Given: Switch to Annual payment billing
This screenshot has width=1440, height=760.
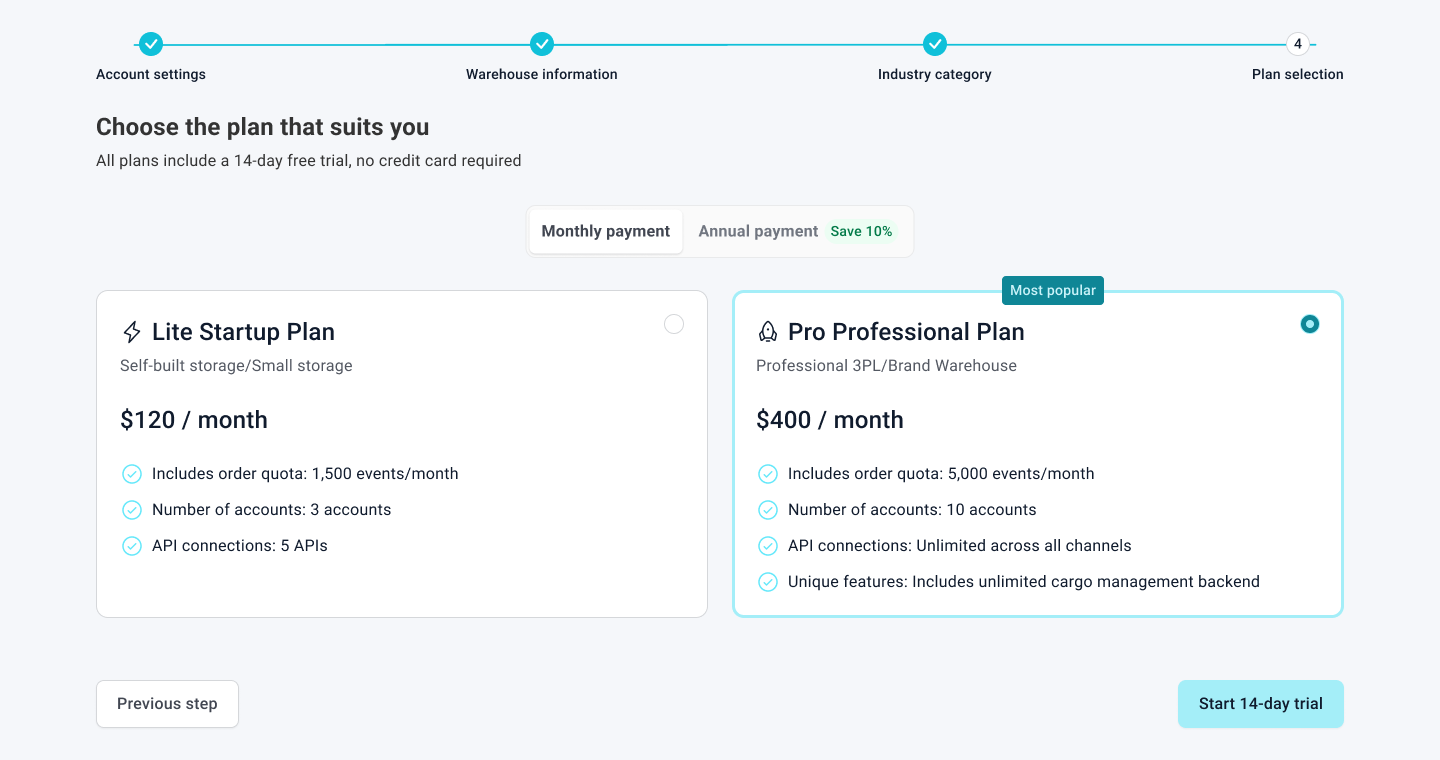Looking at the screenshot, I should click(758, 231).
